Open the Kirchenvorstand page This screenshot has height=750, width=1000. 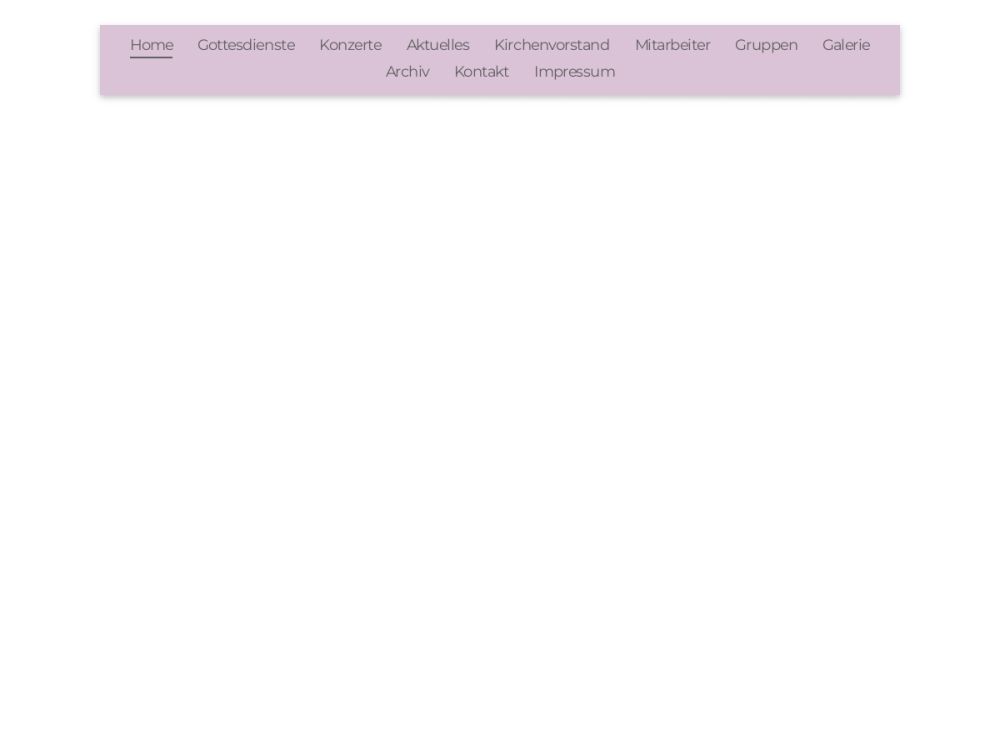pos(551,45)
